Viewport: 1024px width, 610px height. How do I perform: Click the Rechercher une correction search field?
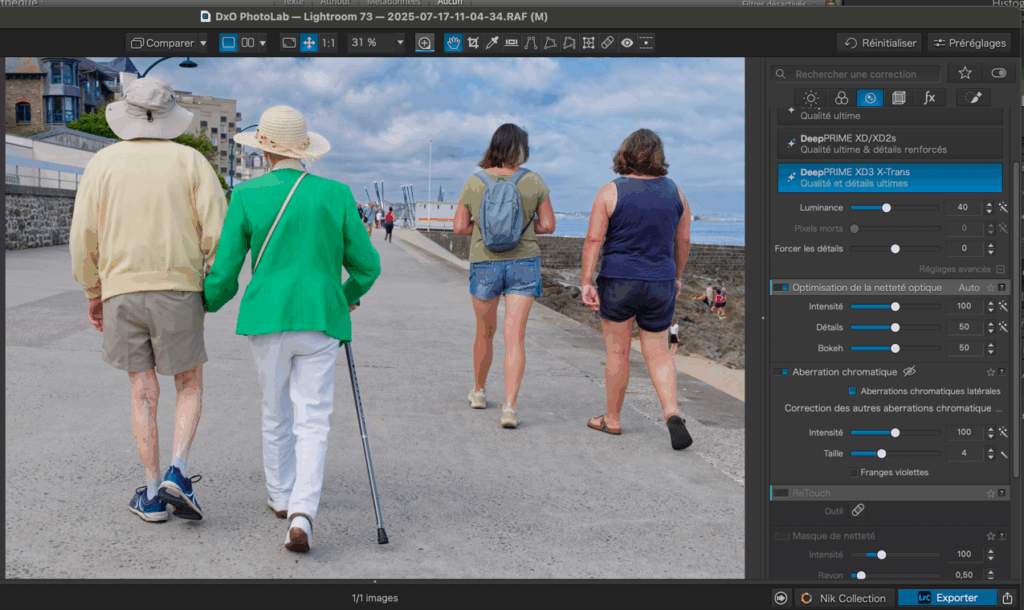point(857,74)
